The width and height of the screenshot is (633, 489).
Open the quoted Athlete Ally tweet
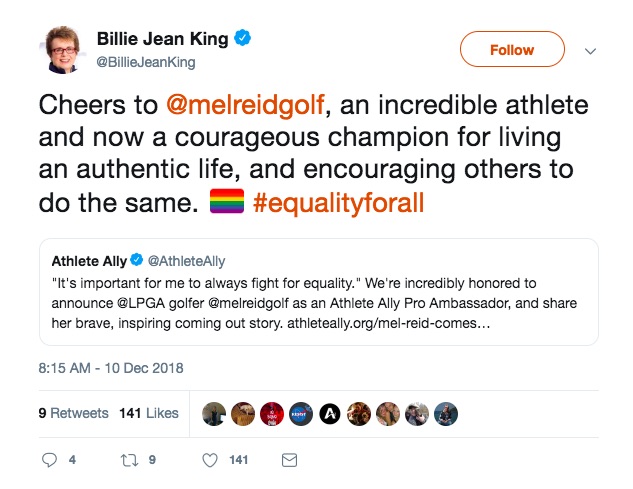[x=319, y=292]
